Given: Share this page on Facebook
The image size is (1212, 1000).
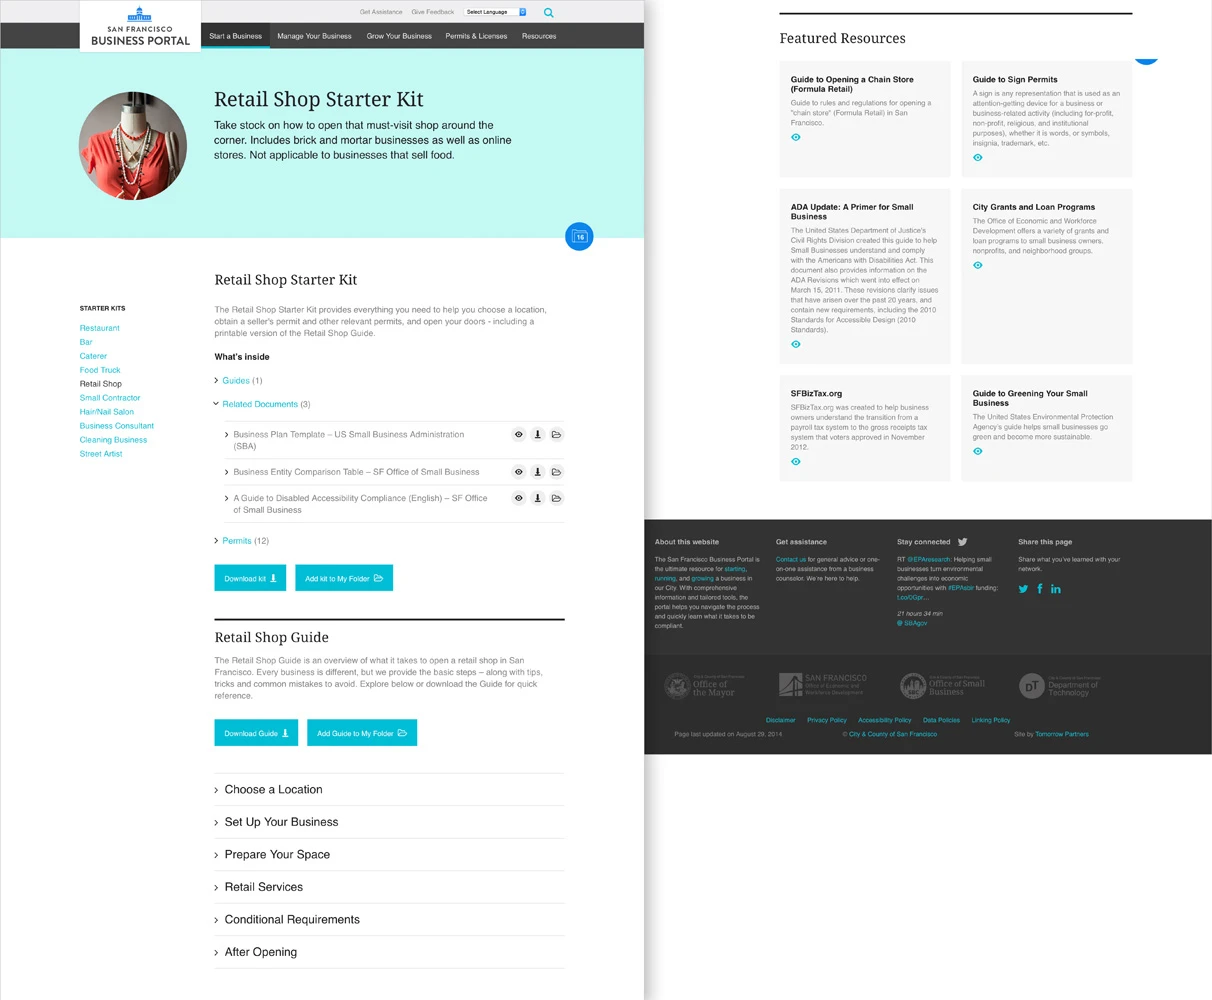Looking at the screenshot, I should click(x=1039, y=589).
